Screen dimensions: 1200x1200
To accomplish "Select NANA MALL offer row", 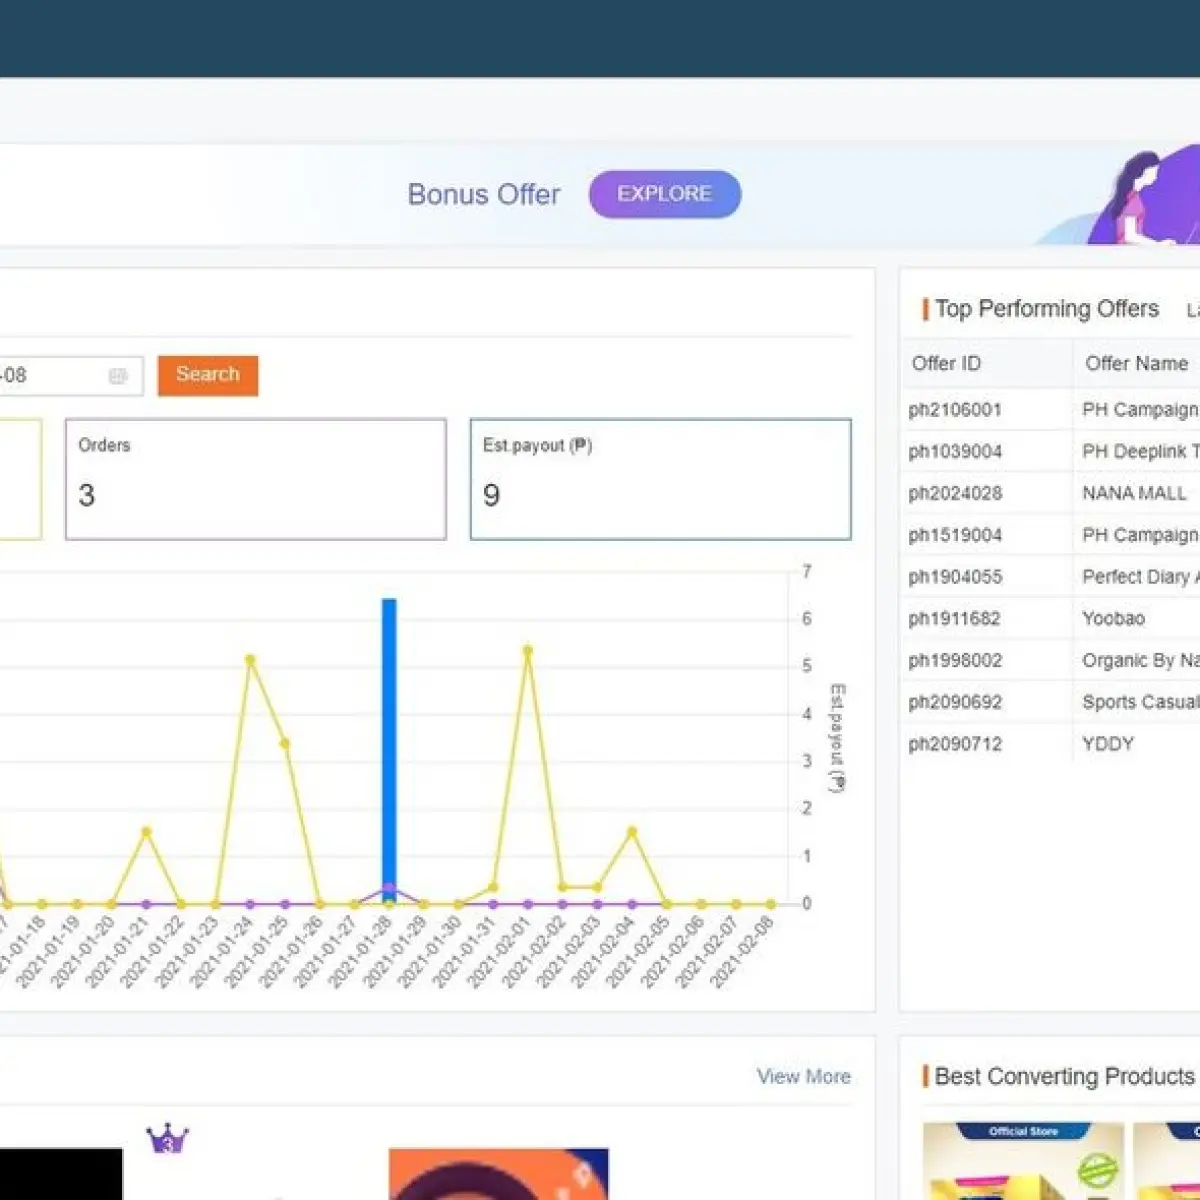I will [x=1052, y=493].
